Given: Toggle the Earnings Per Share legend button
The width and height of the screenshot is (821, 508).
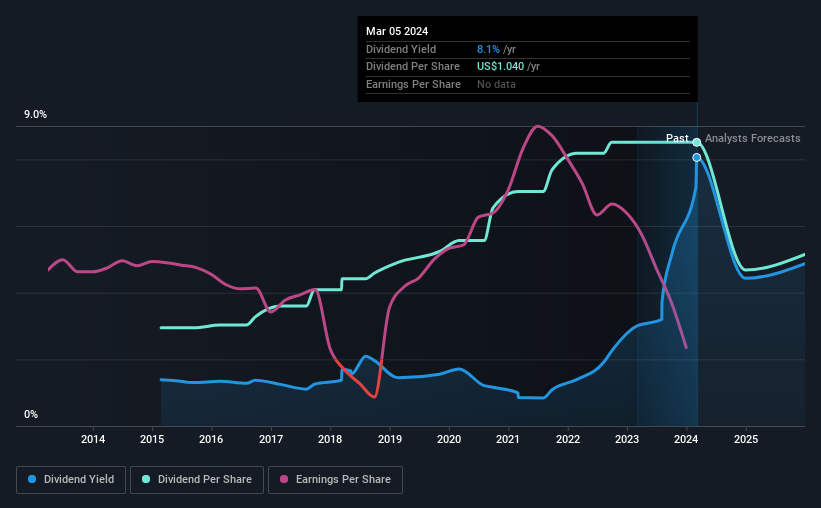Looking at the screenshot, I should [x=335, y=480].
